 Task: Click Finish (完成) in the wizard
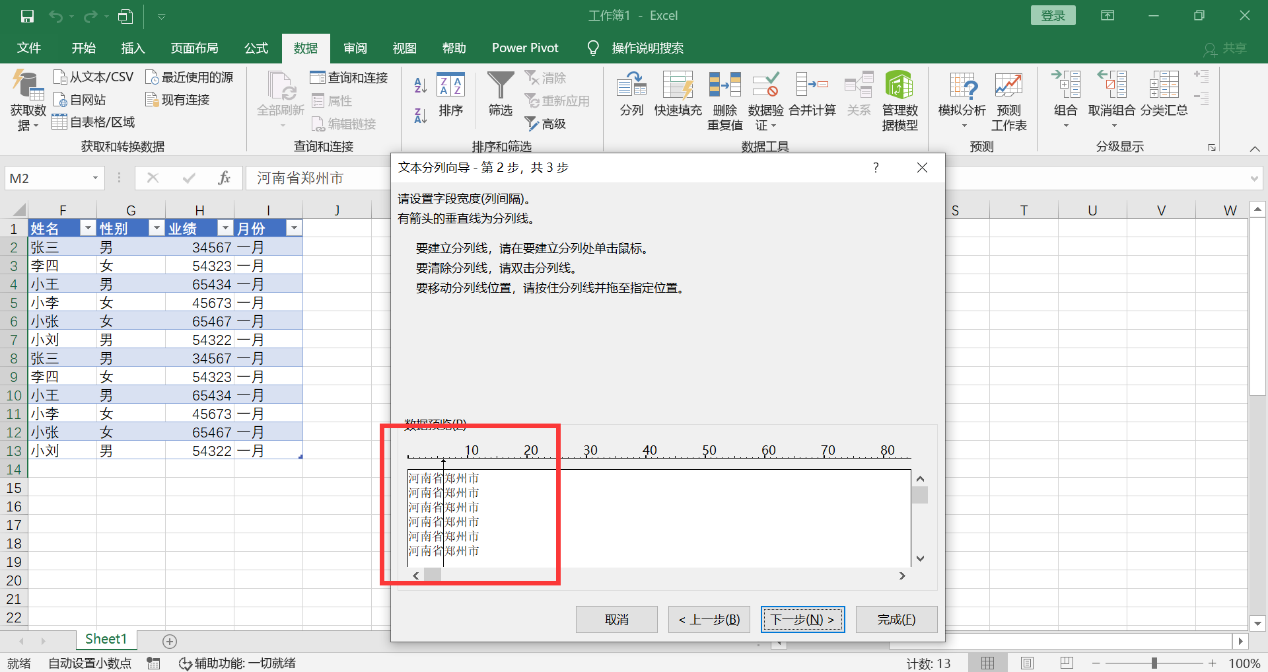point(897,619)
